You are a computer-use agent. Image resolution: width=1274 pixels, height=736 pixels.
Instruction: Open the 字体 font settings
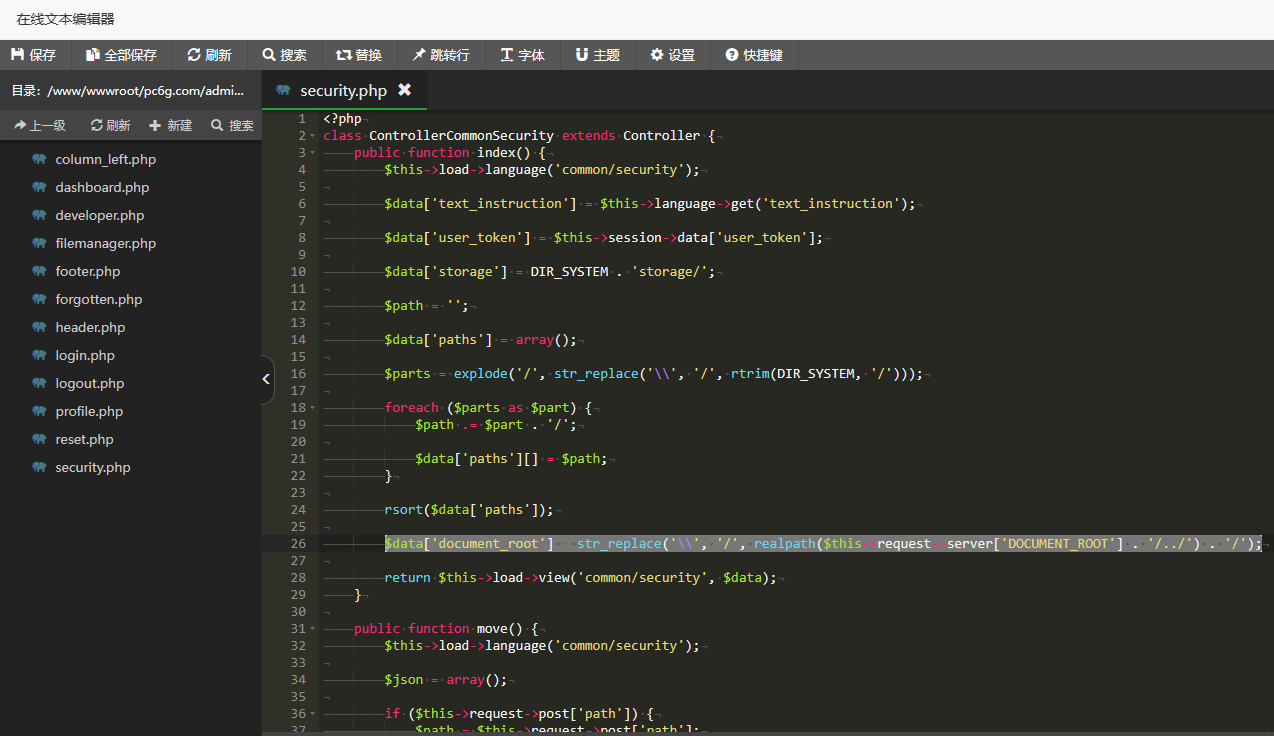[523, 55]
